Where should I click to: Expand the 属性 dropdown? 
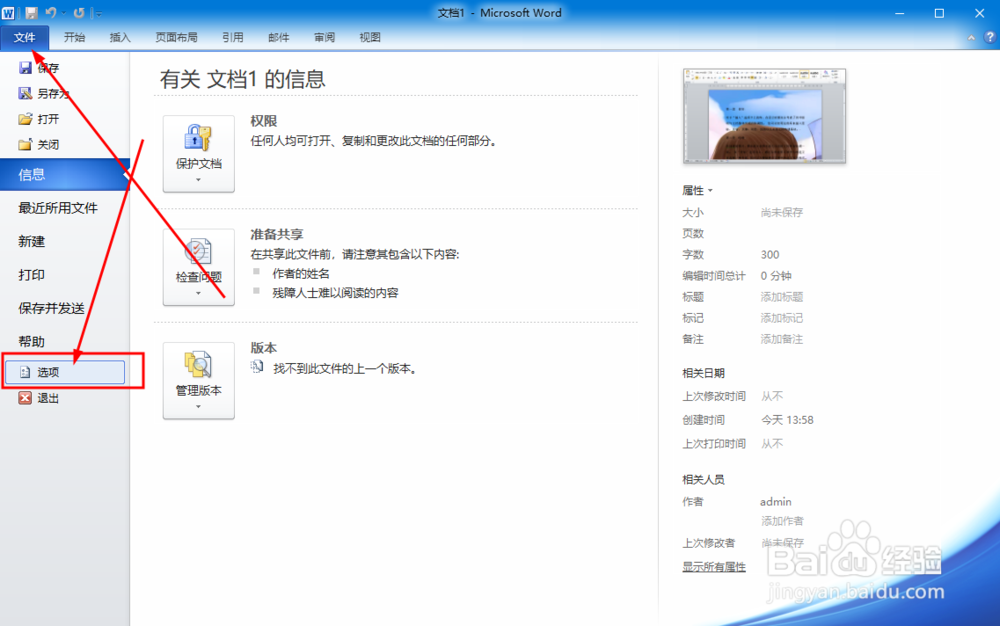click(698, 191)
